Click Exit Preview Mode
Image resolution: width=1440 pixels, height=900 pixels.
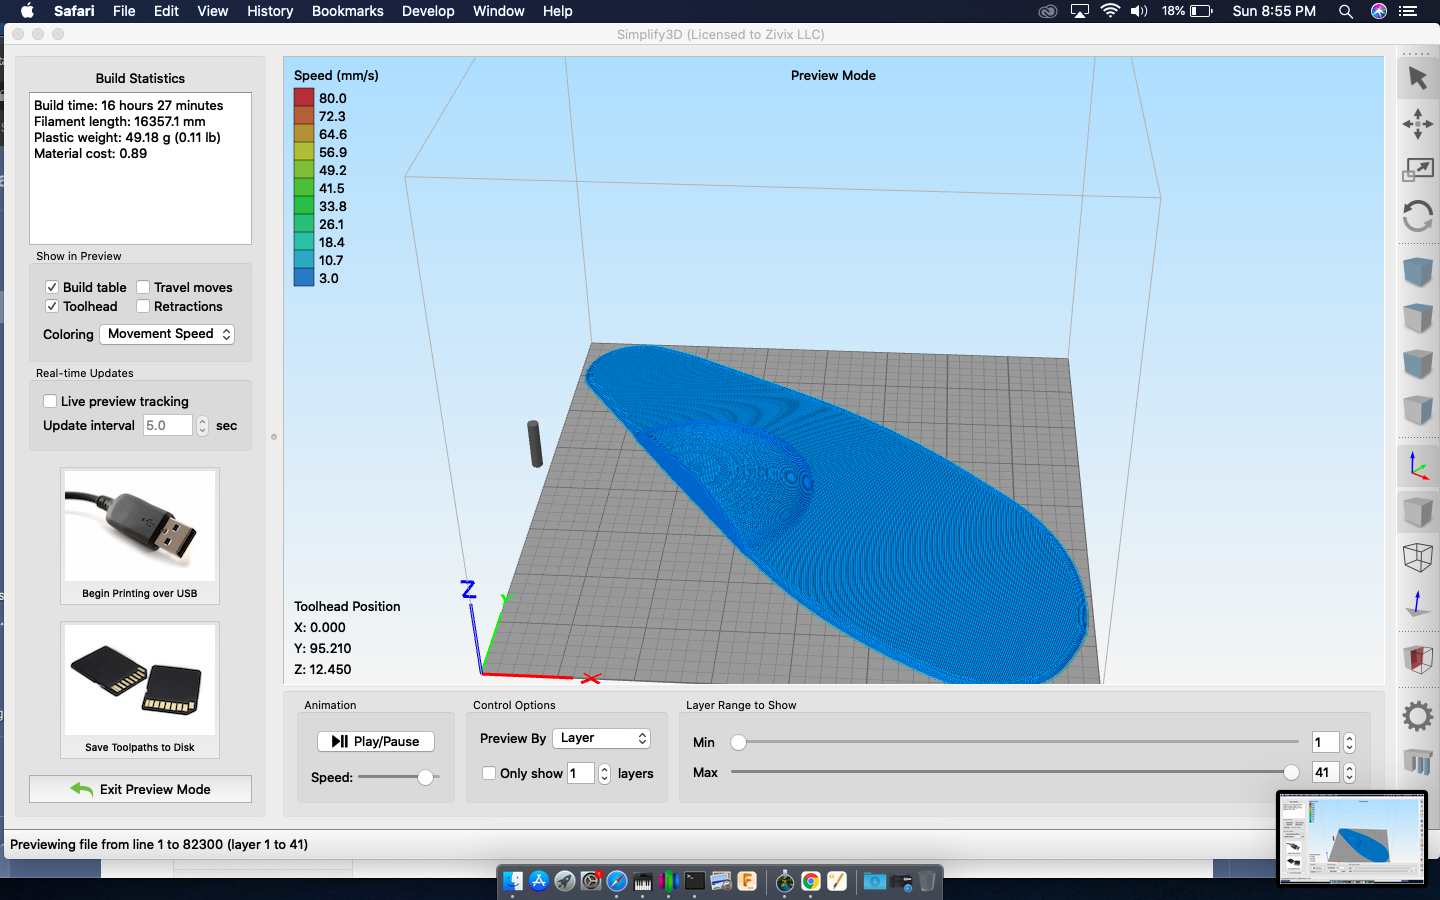[139, 789]
